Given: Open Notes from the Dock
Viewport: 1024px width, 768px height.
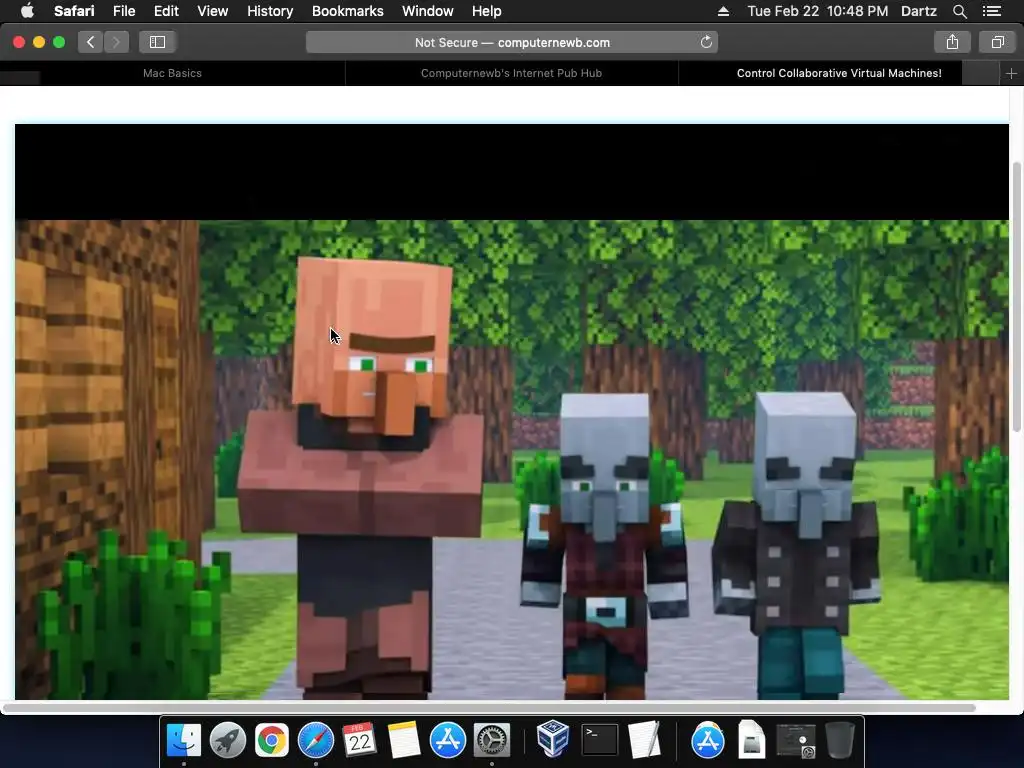Looking at the screenshot, I should [x=404, y=740].
